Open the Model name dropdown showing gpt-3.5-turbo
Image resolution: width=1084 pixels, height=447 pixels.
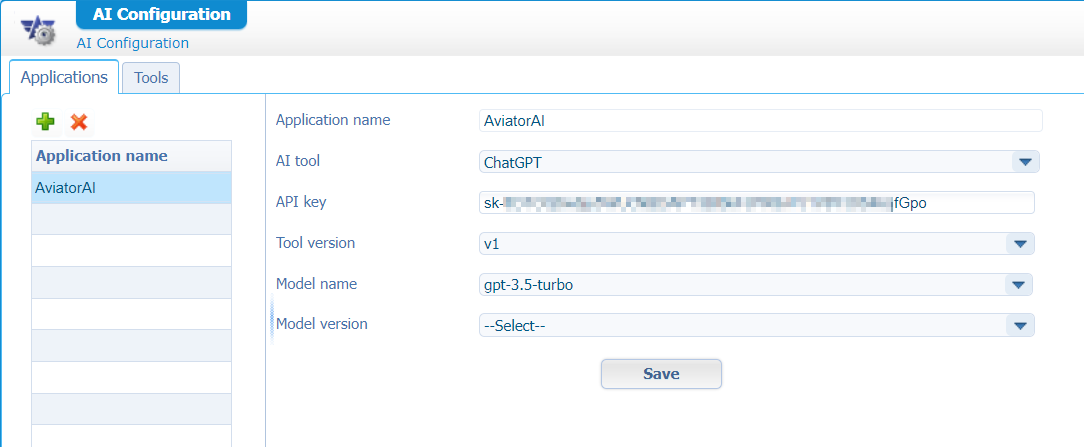(x=1017, y=285)
